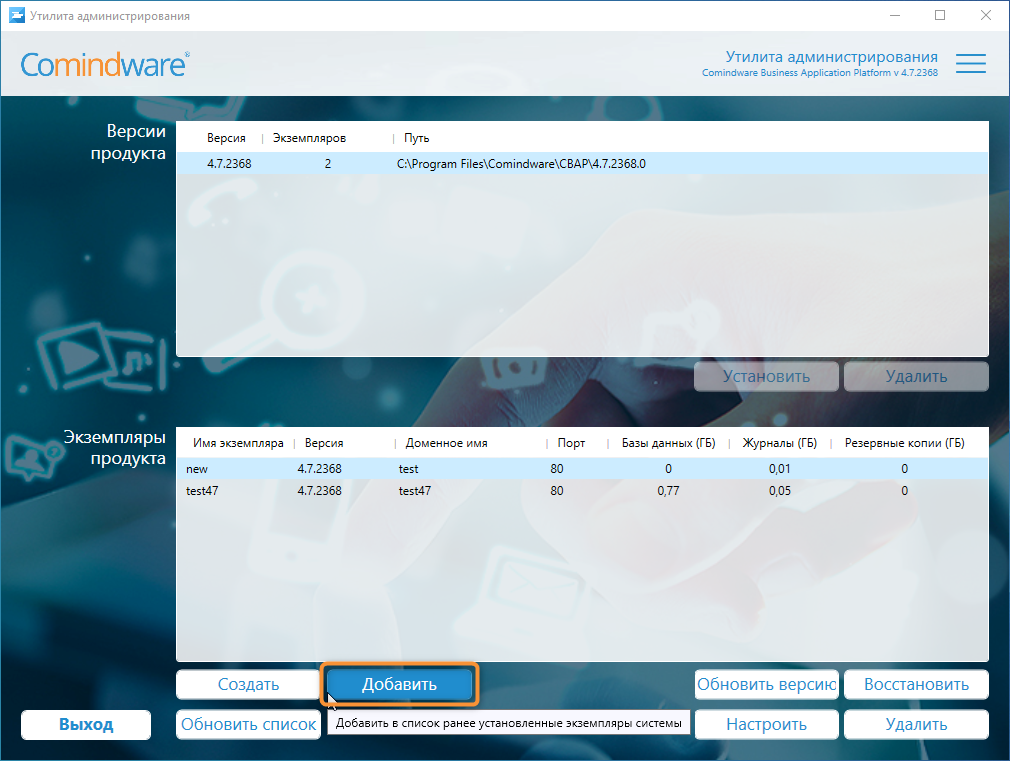Select the instance row named new
The height and width of the screenshot is (761, 1010).
[582, 468]
